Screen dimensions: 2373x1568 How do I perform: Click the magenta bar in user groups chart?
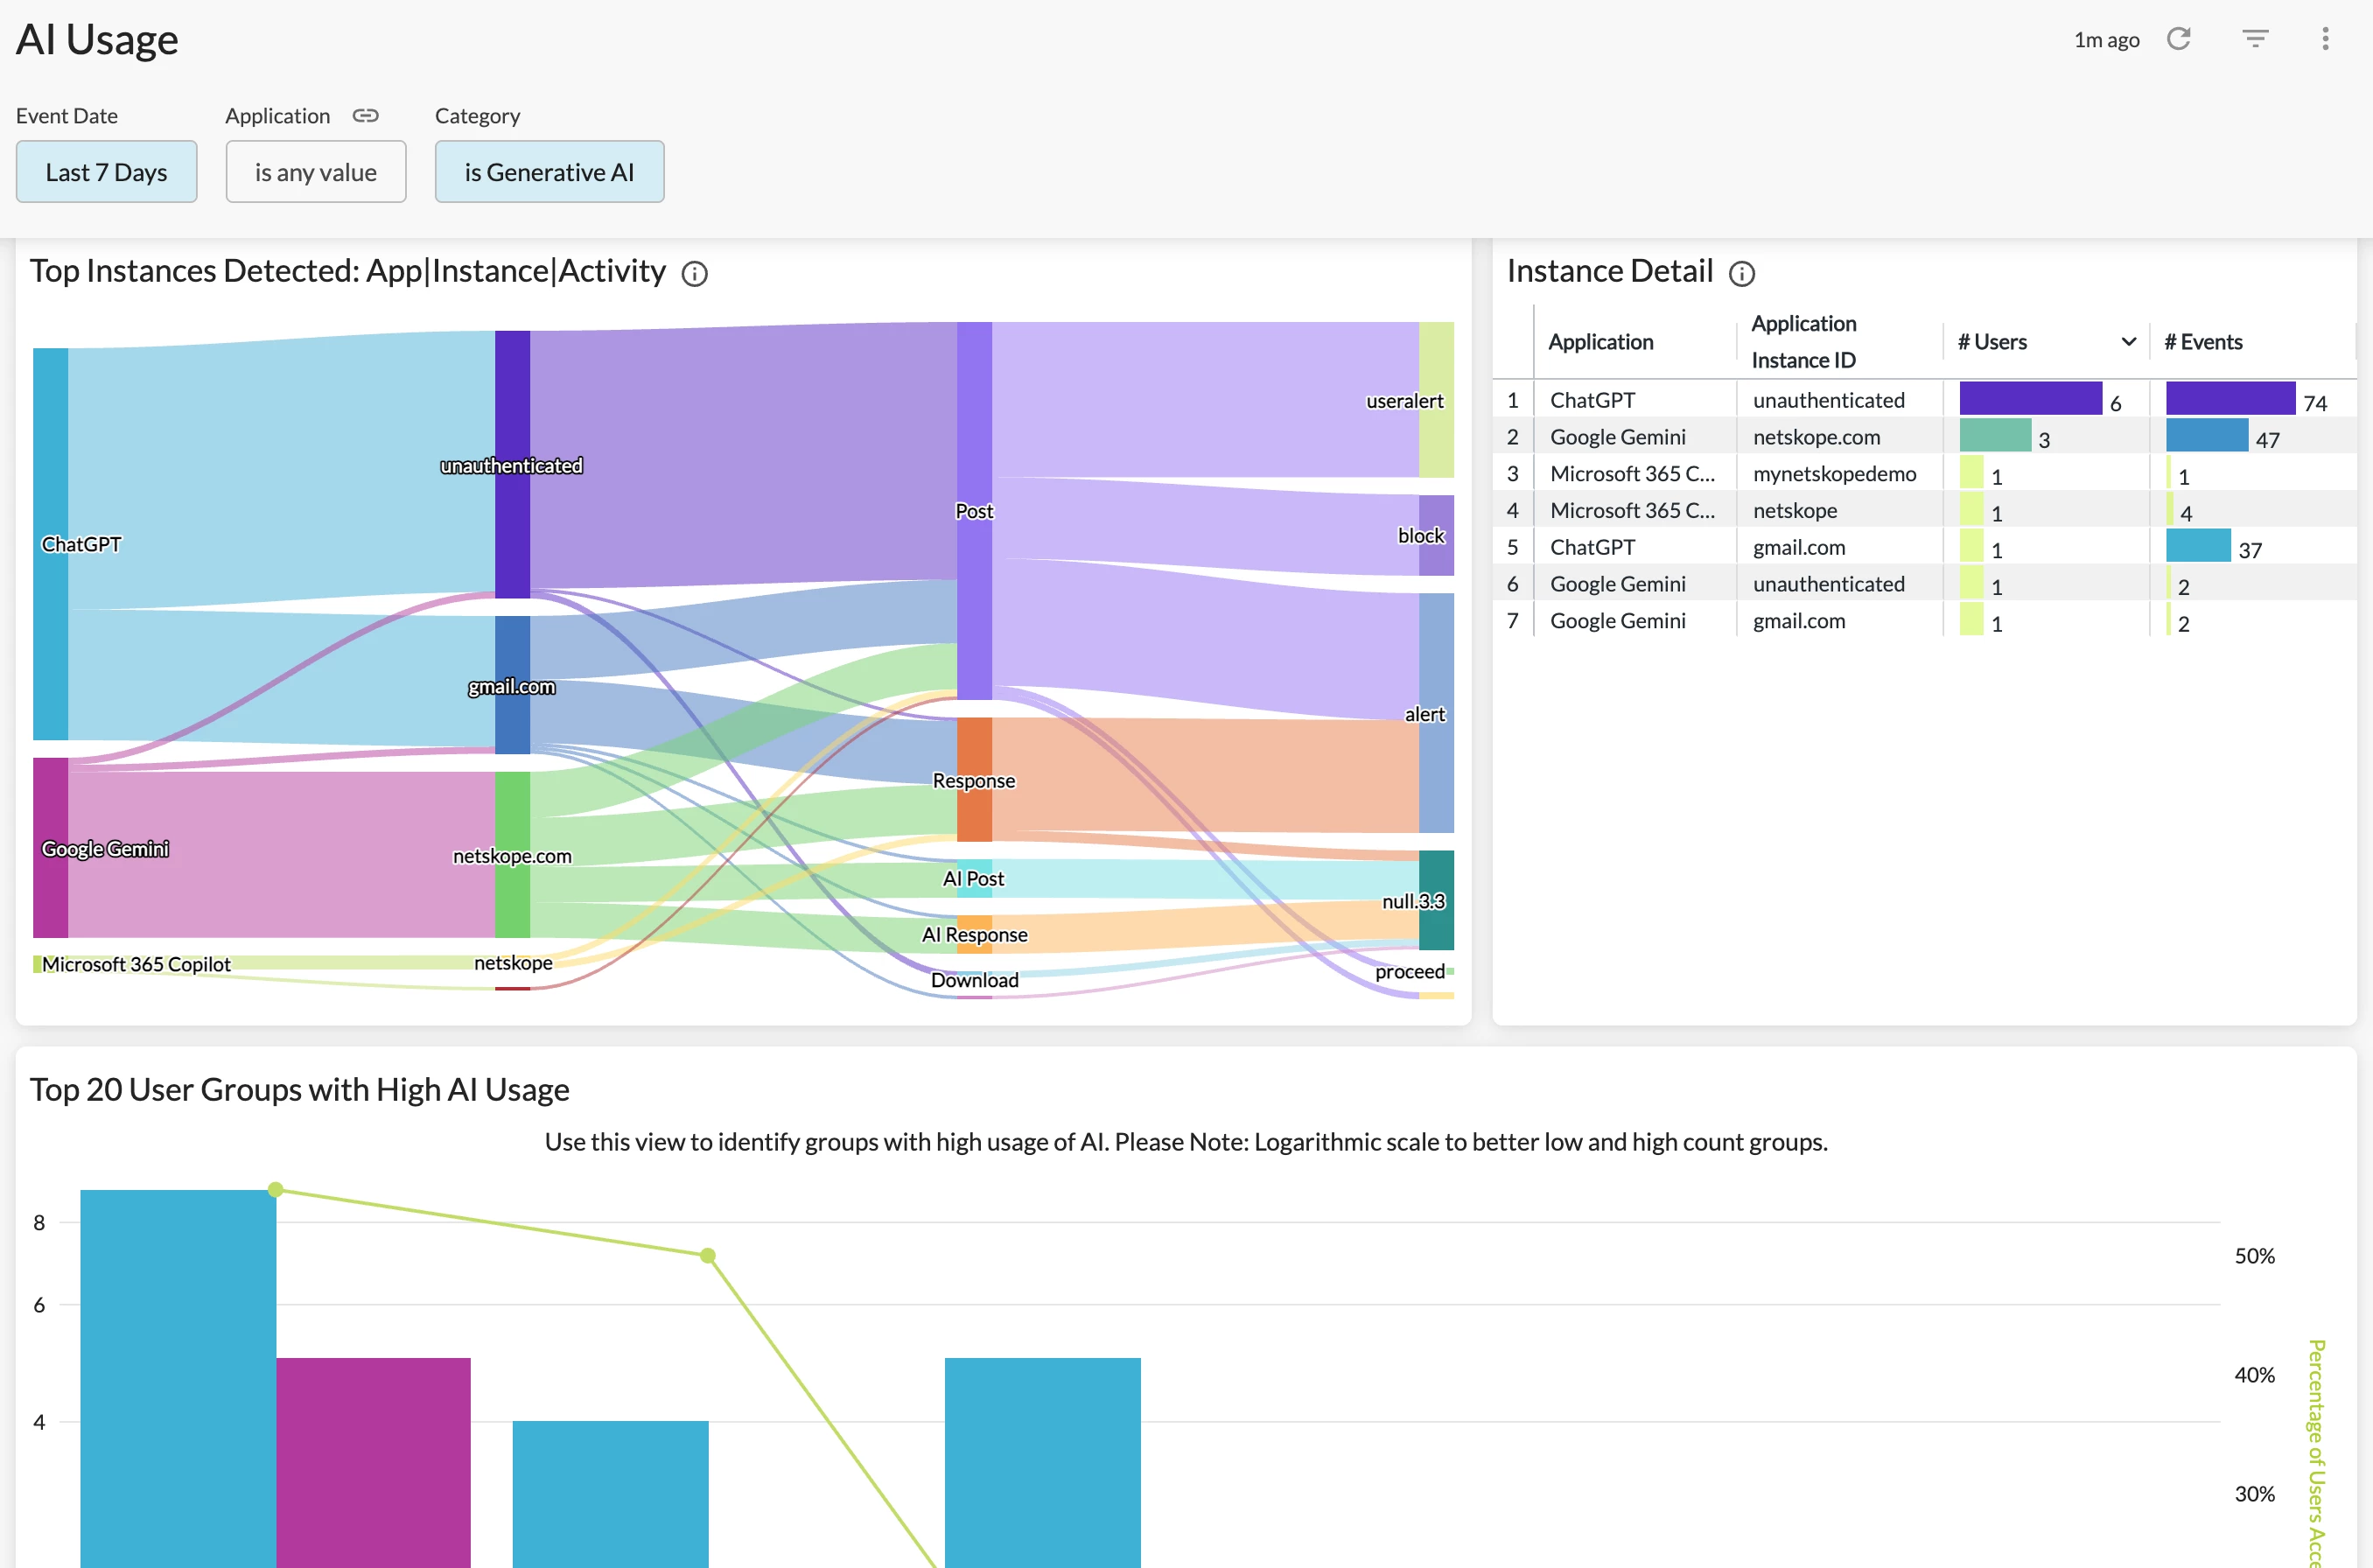[x=373, y=1460]
